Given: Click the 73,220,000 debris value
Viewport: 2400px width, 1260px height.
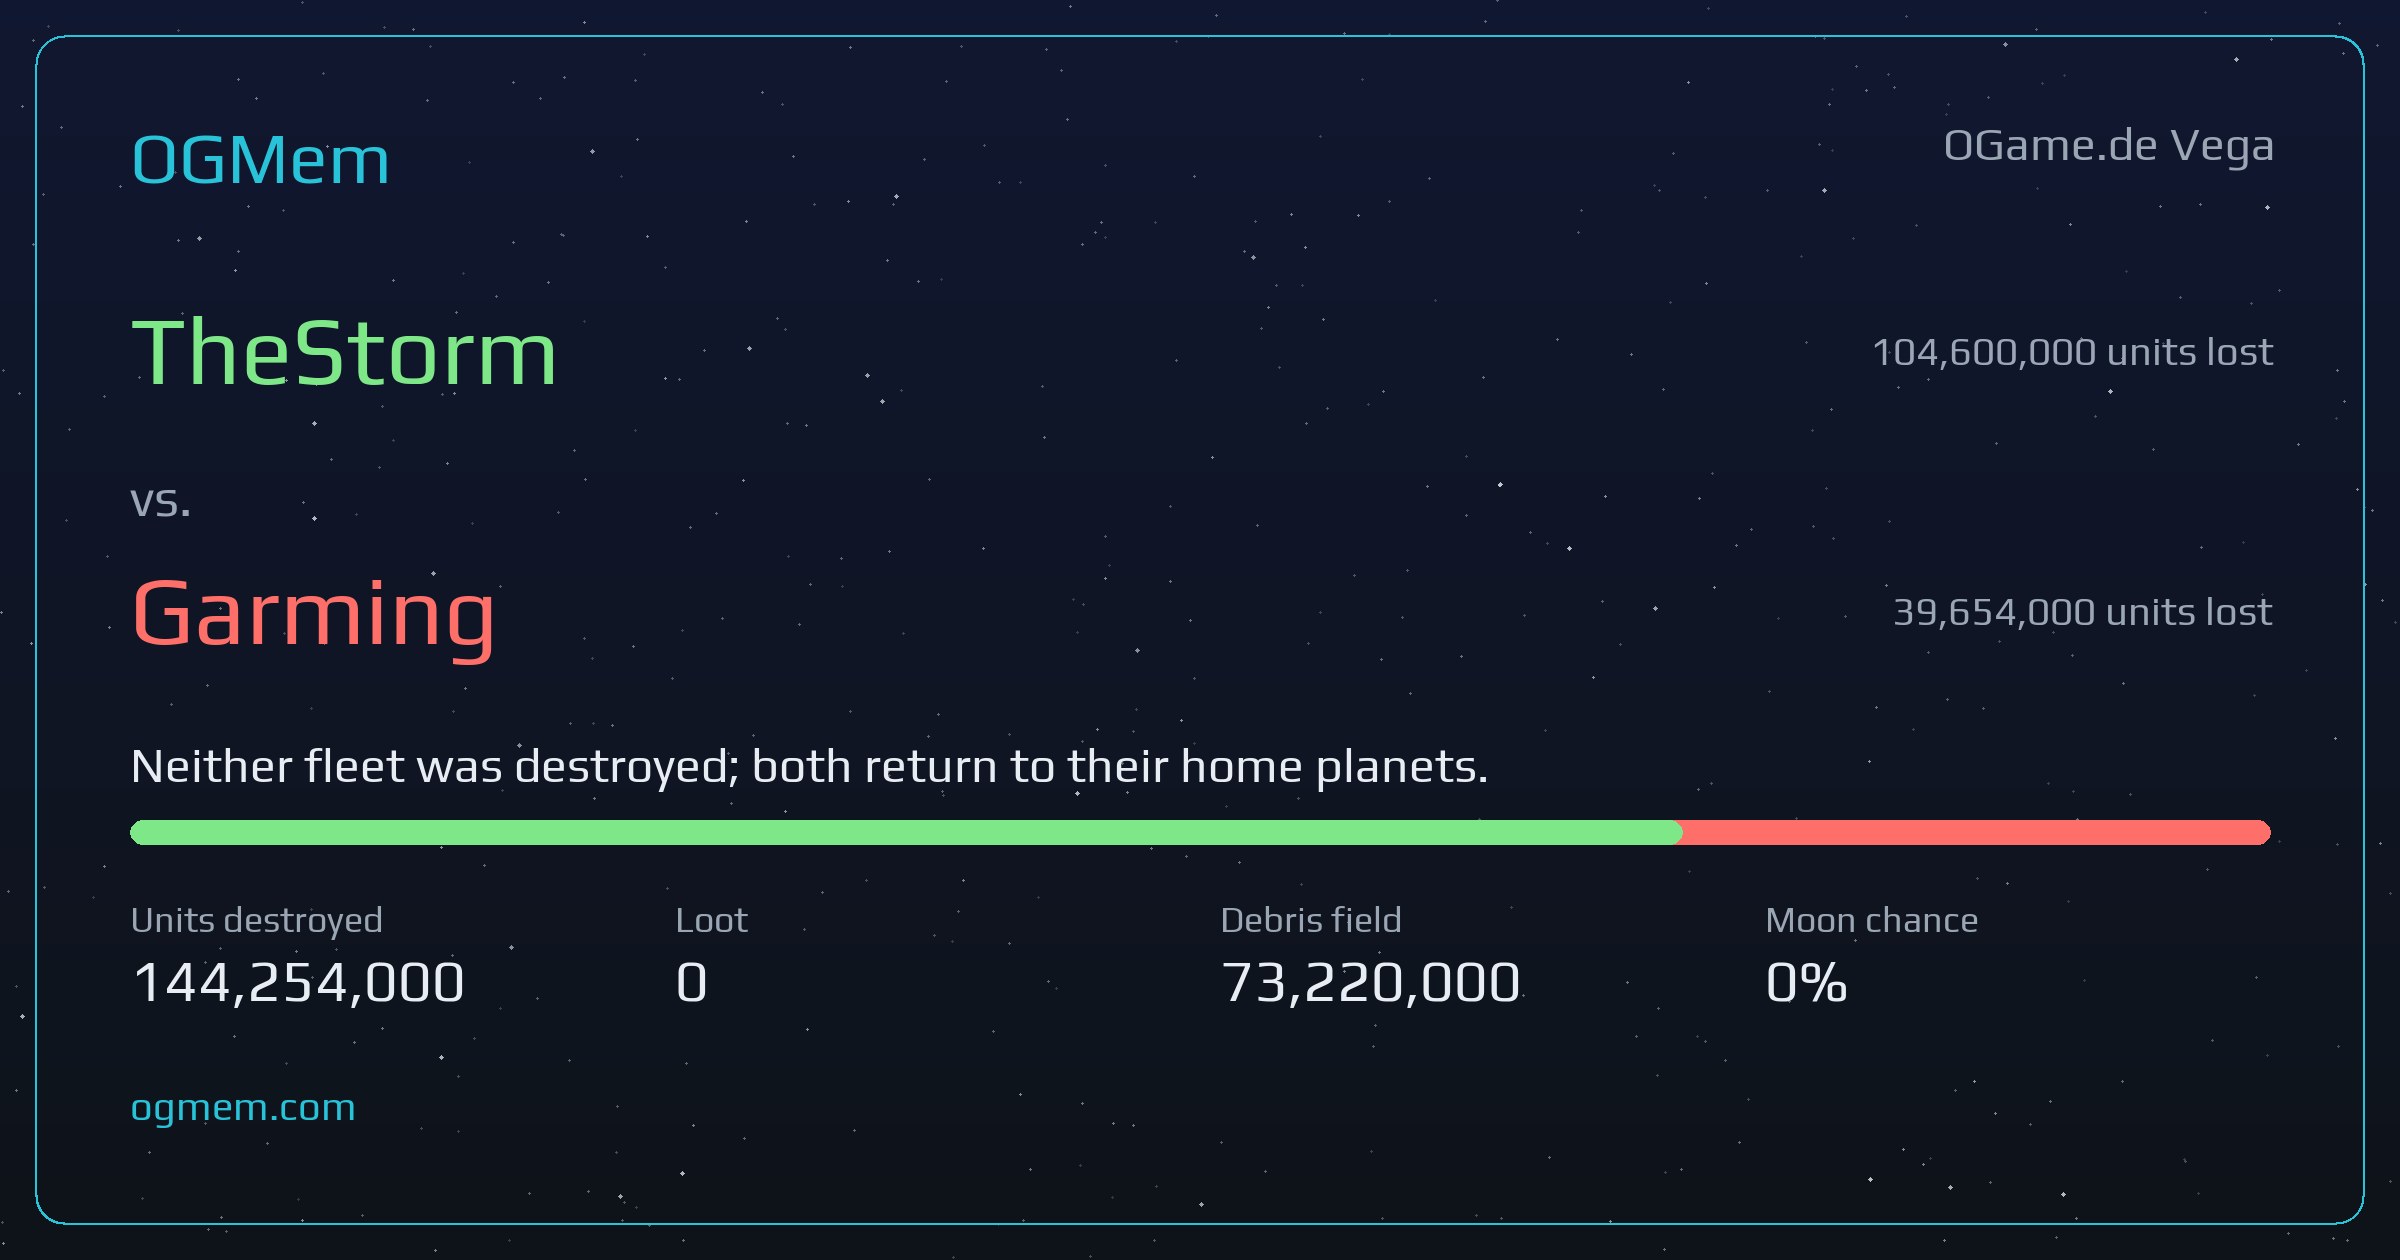Looking at the screenshot, I should (x=1371, y=982).
